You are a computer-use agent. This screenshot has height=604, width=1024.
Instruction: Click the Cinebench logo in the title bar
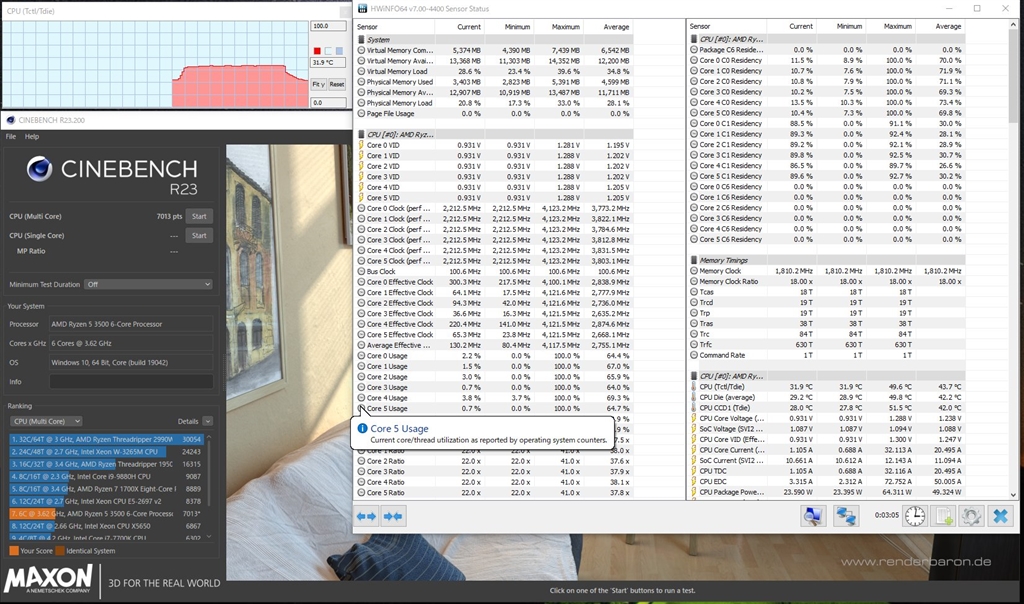click(10, 120)
